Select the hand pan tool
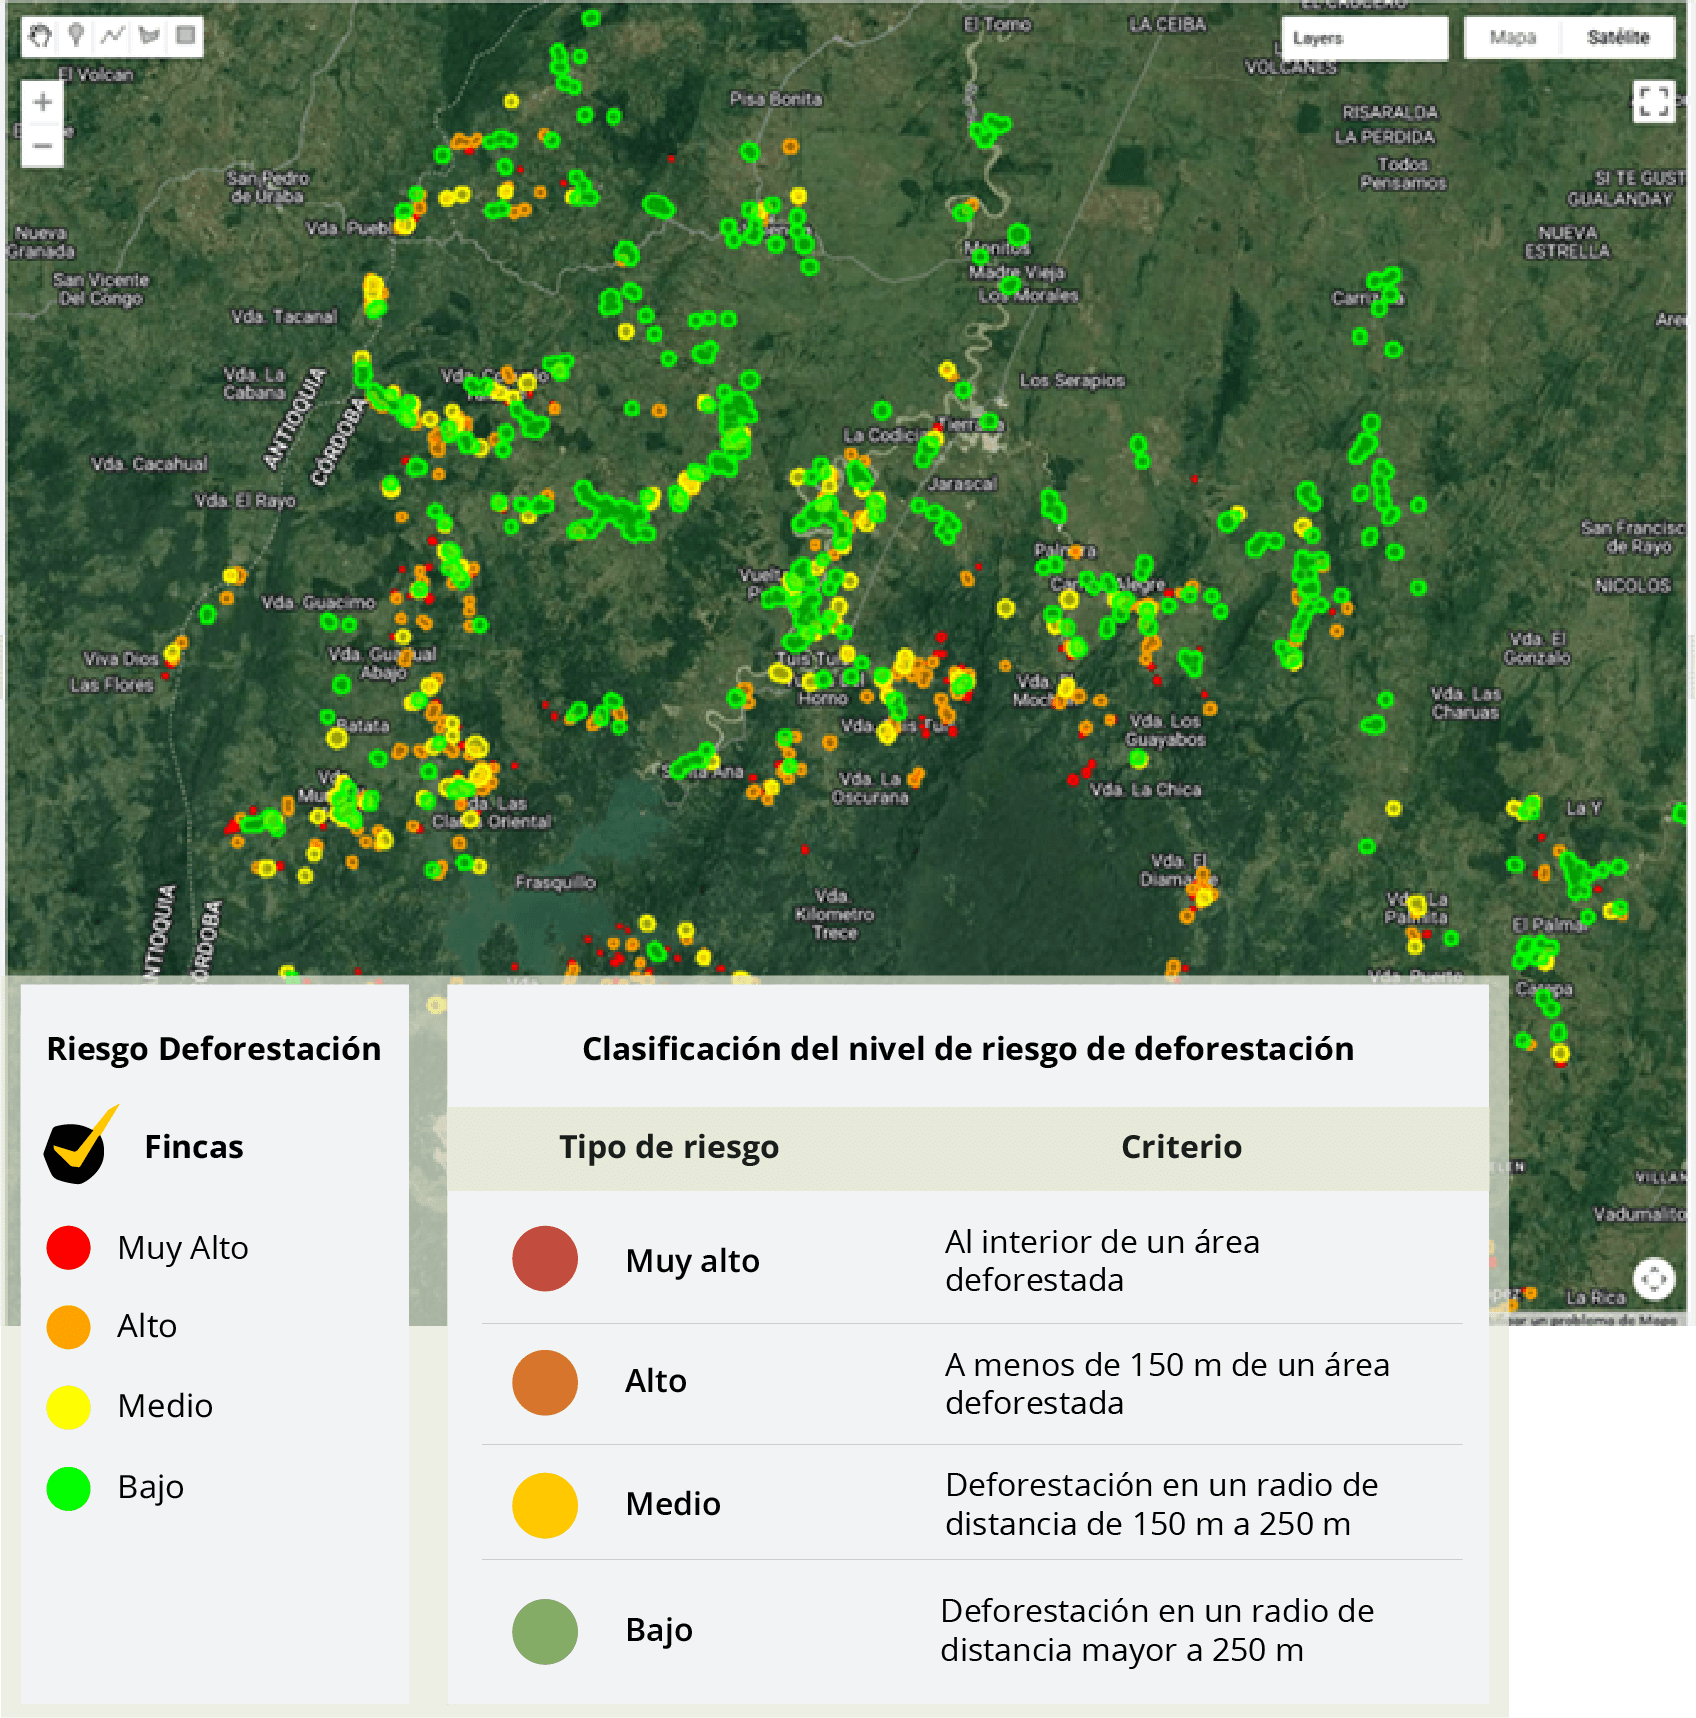Screen dimensions: 1696x1718 [x=39, y=37]
